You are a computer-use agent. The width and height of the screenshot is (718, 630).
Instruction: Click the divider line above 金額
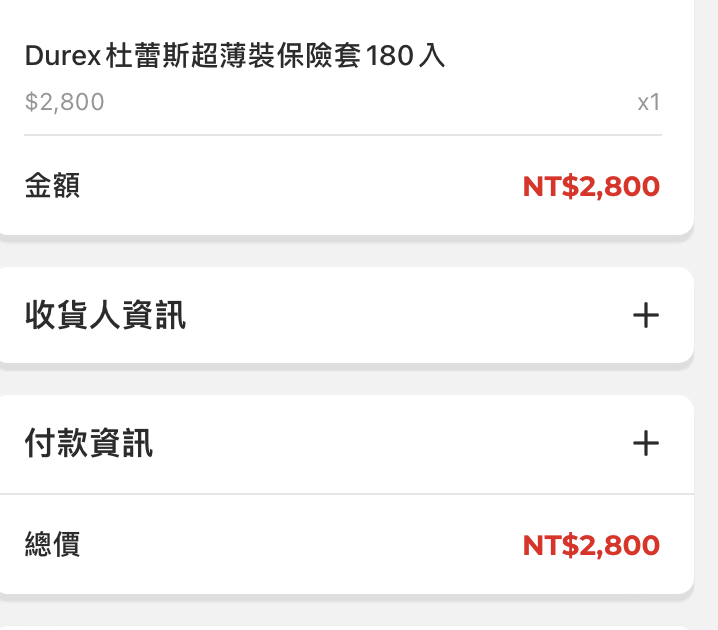(x=343, y=135)
